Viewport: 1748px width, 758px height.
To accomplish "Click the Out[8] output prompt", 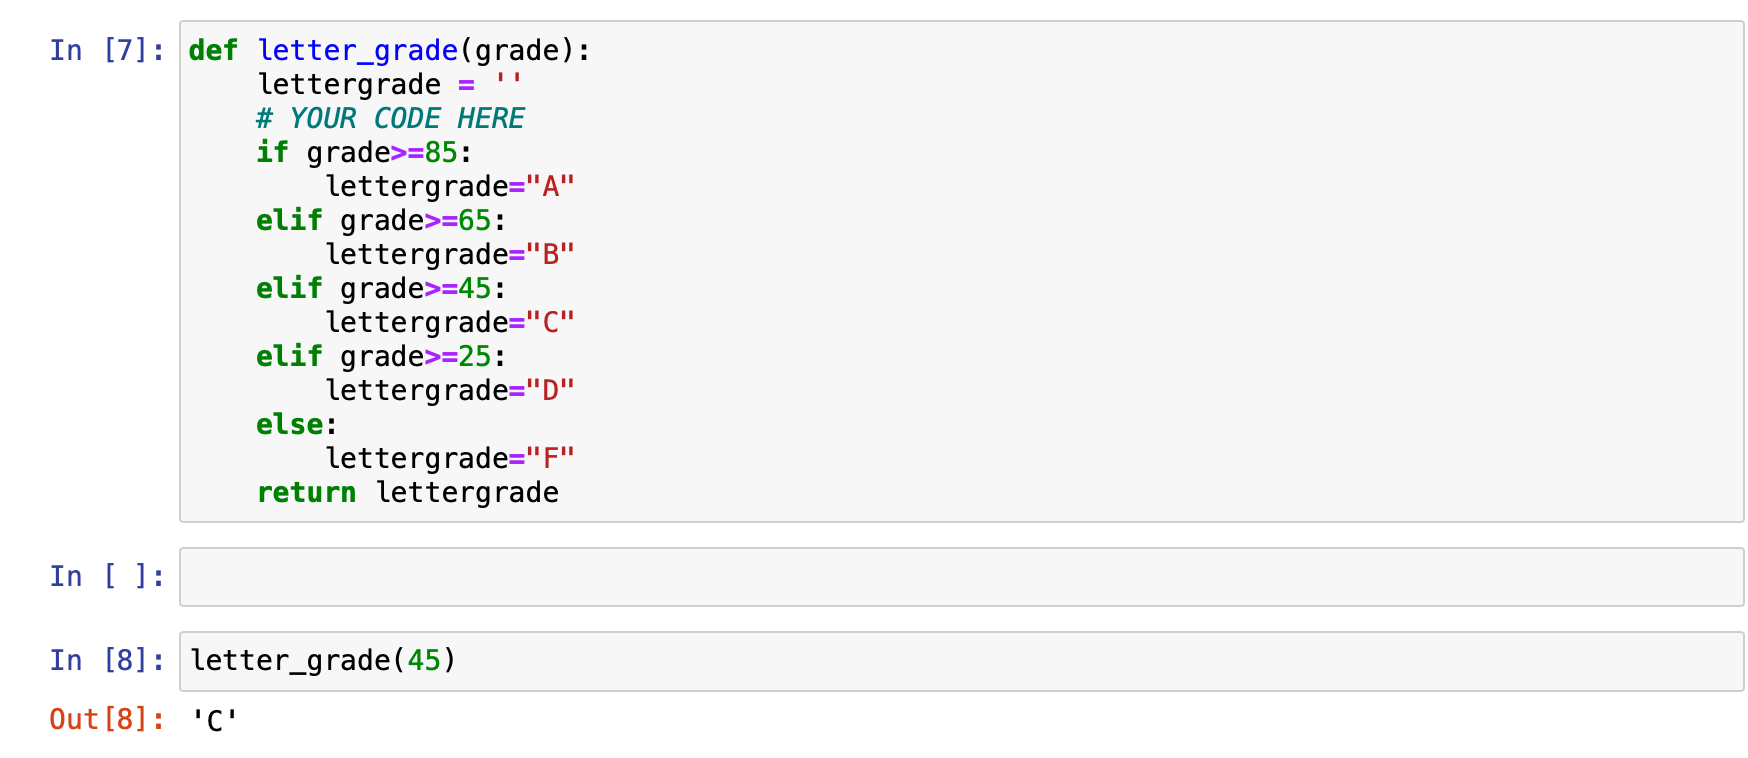I will [107, 719].
